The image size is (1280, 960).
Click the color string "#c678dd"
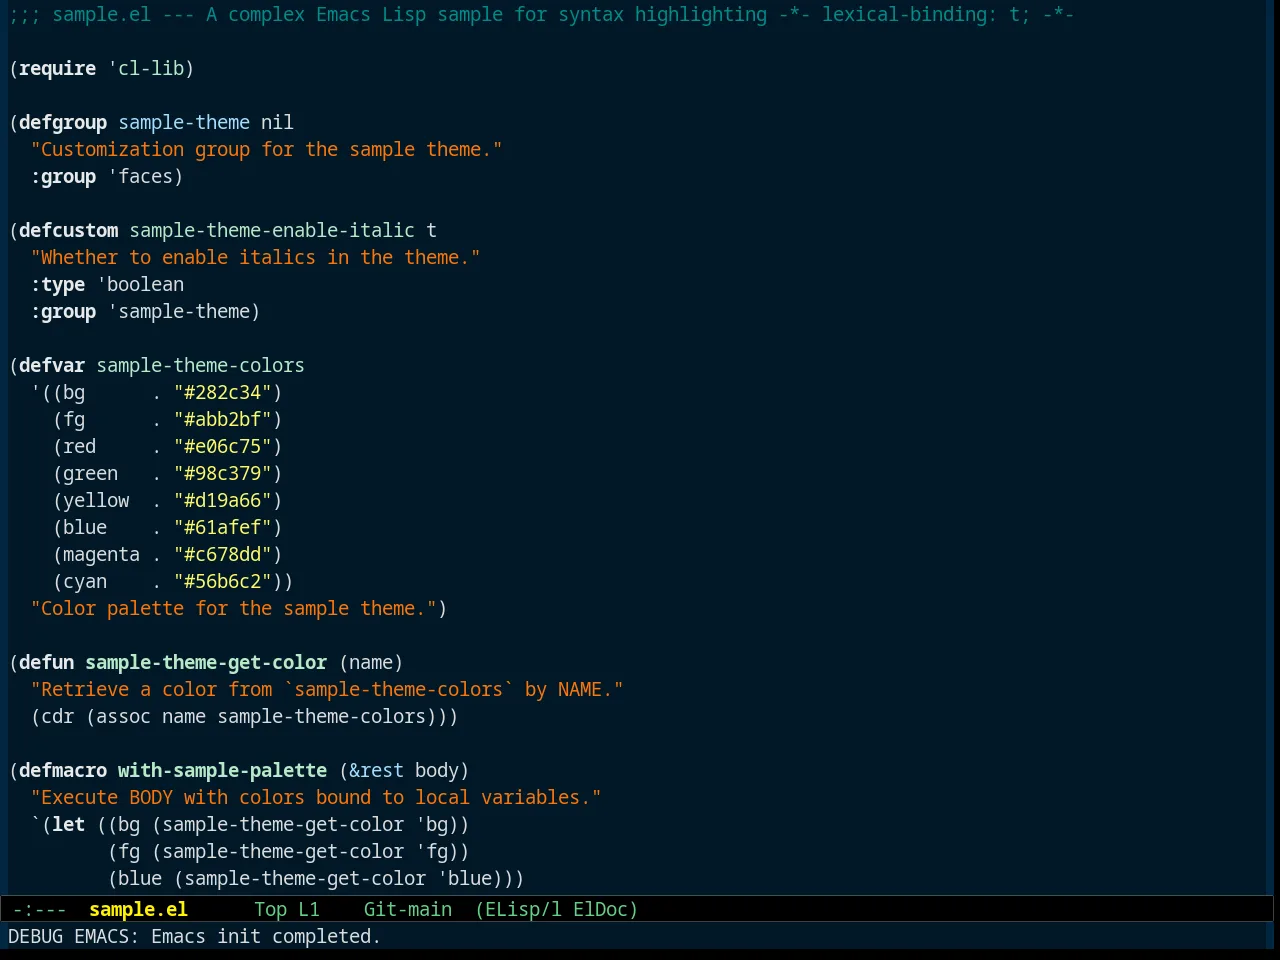point(222,554)
